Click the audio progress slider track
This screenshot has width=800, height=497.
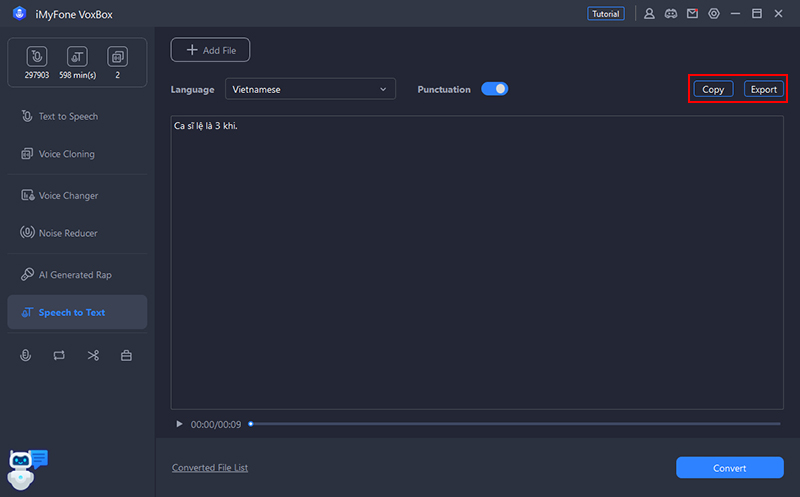pyautogui.click(x=515, y=424)
